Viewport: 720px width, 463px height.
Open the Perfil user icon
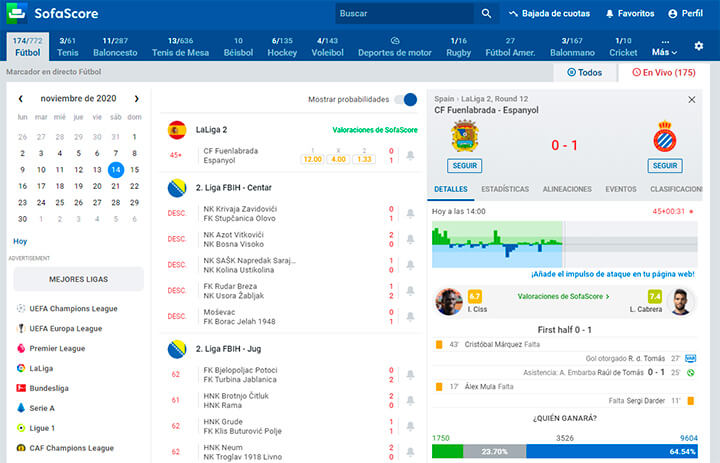point(672,14)
